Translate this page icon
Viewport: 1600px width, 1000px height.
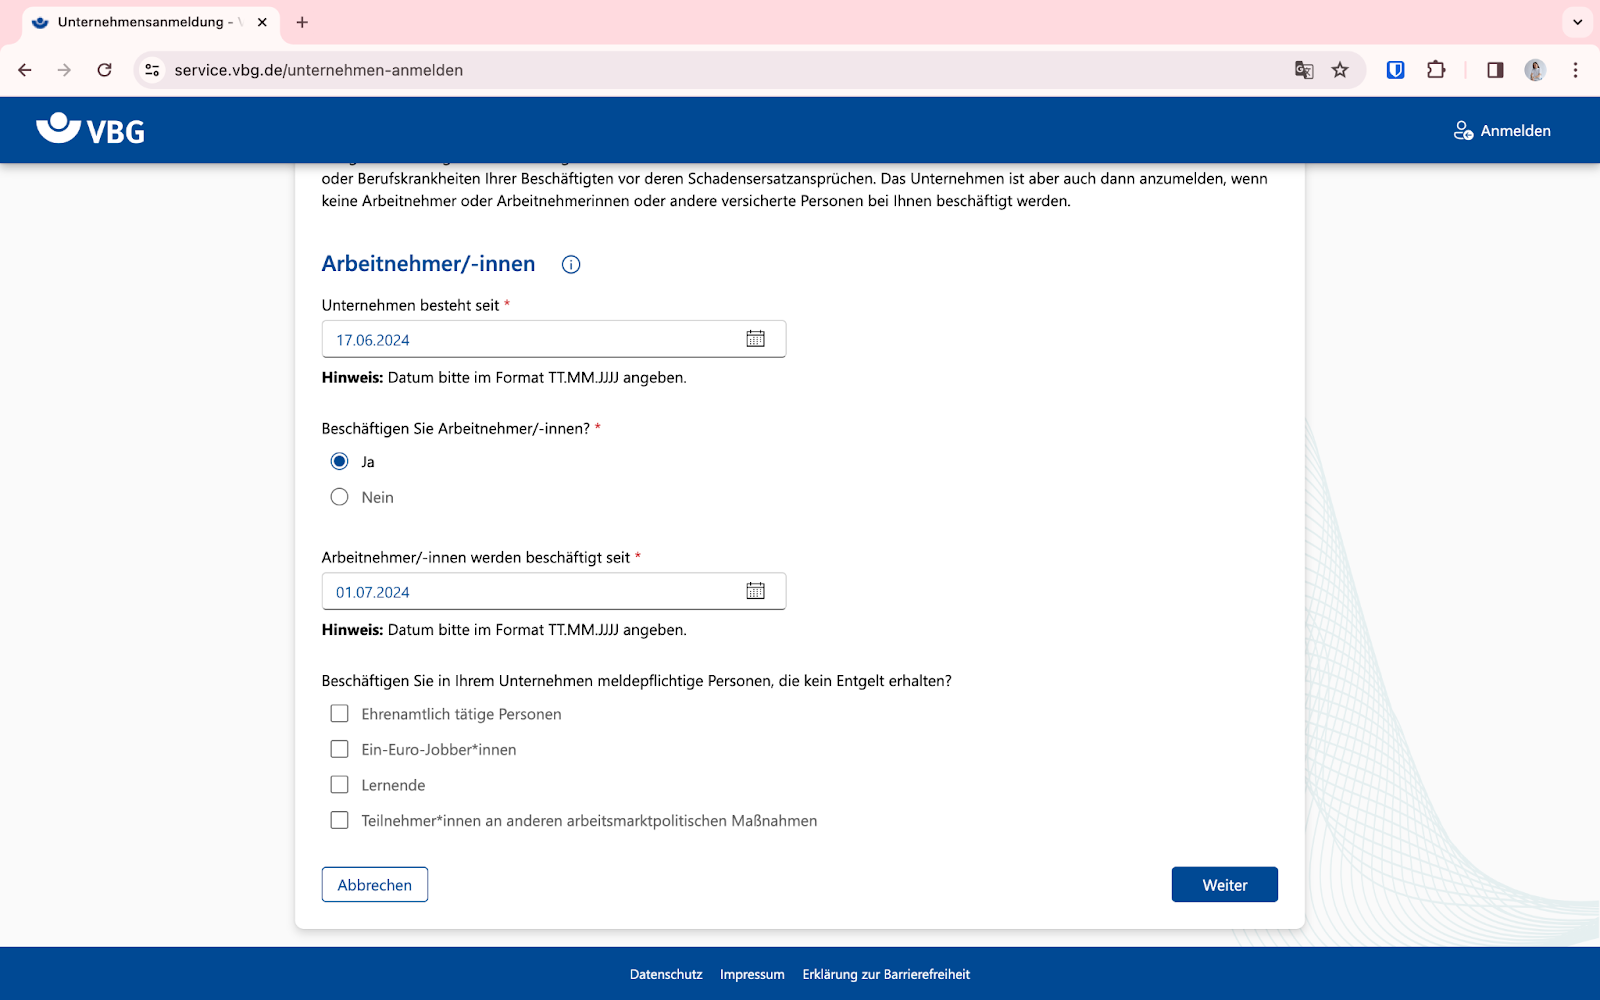click(1304, 70)
